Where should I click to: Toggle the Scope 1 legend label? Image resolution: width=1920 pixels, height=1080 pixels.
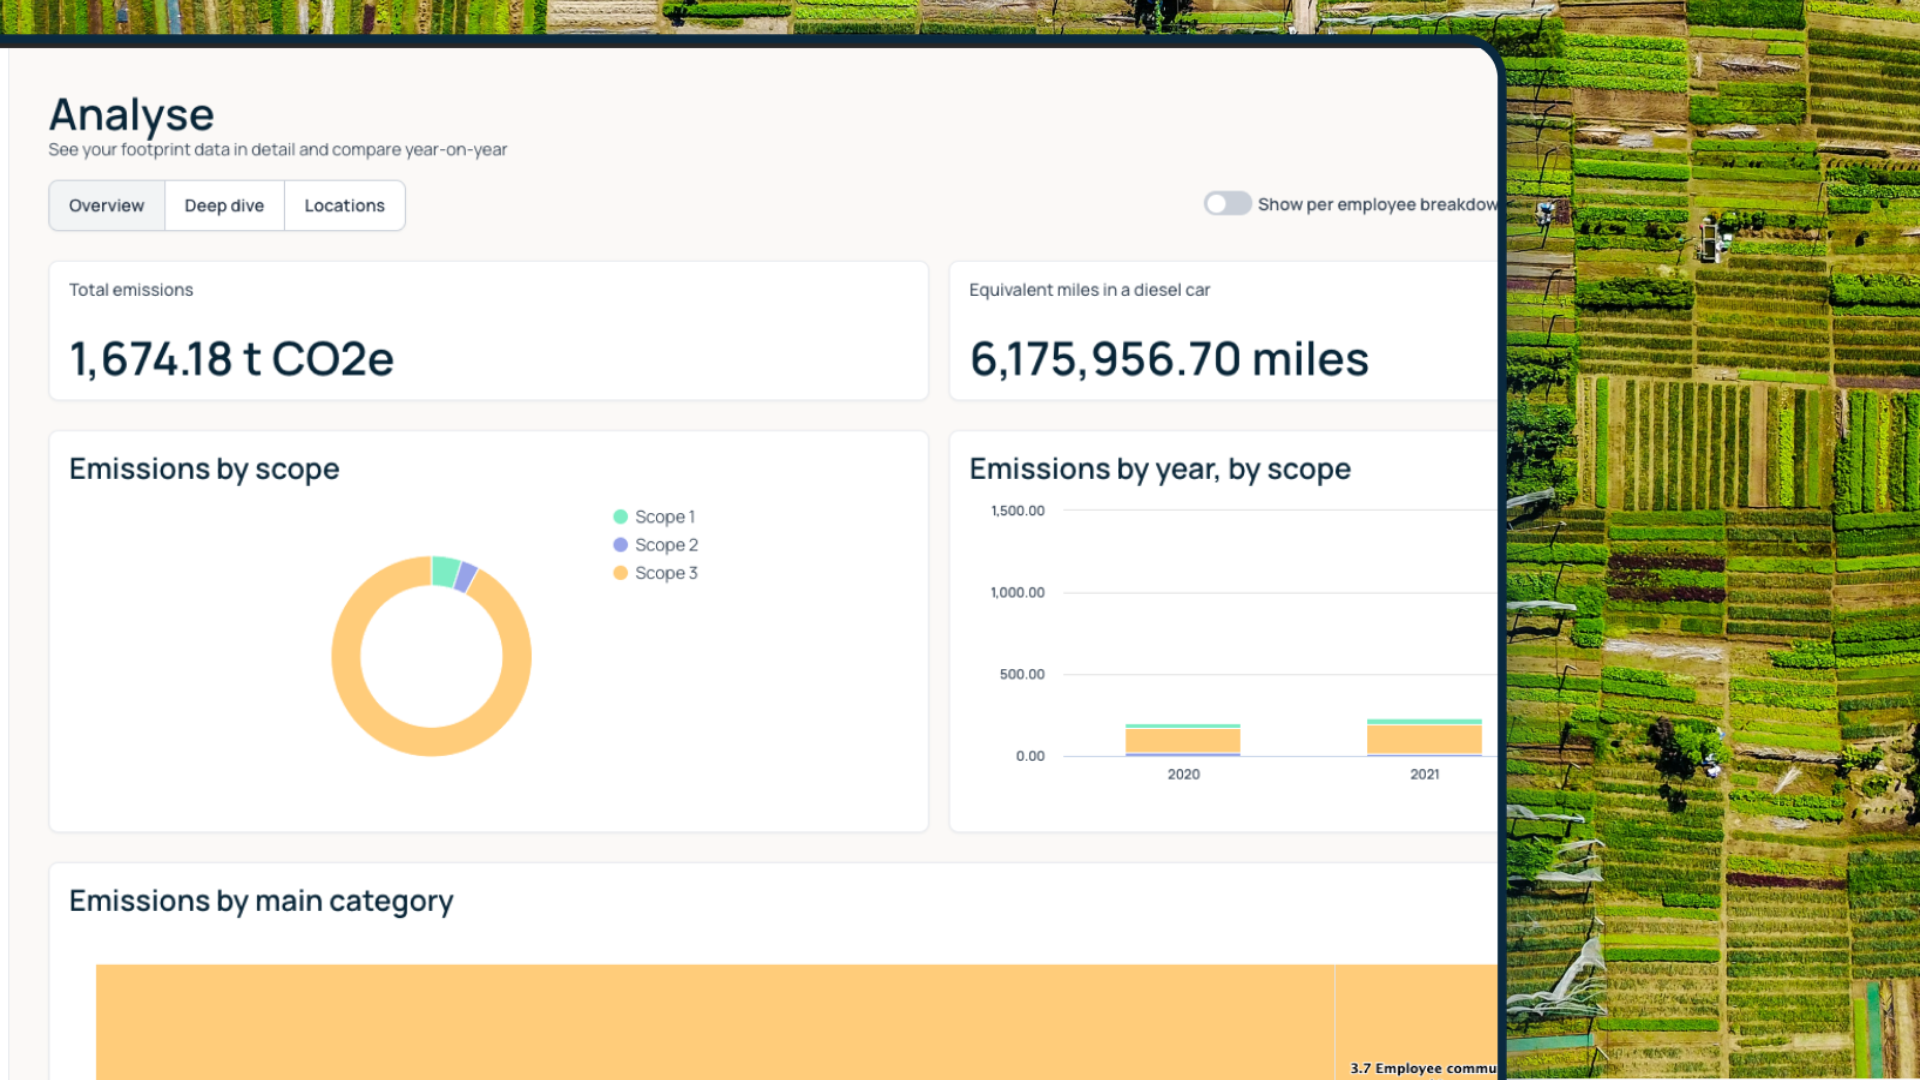[664, 517]
